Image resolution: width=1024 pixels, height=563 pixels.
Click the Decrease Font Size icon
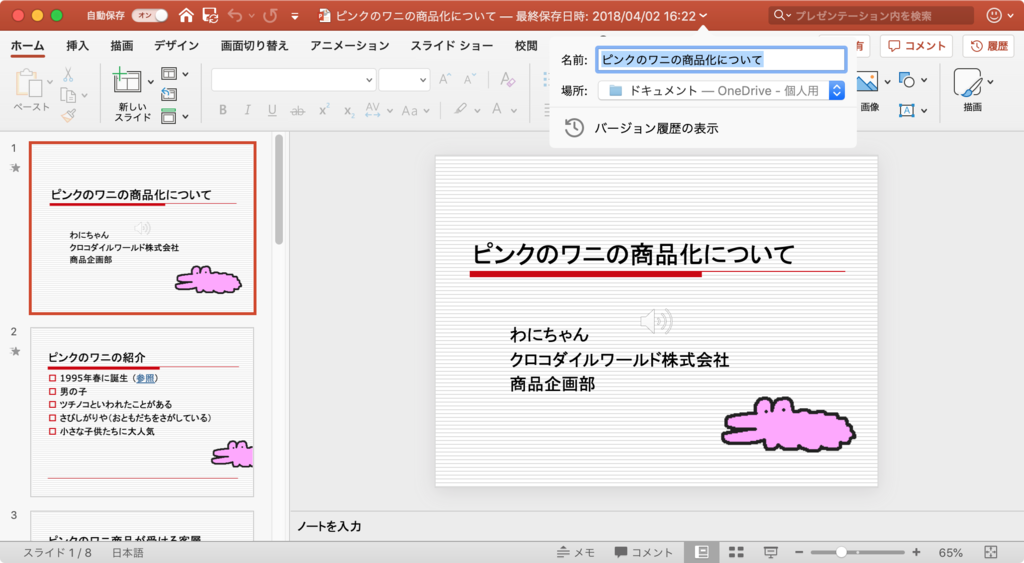(x=470, y=80)
